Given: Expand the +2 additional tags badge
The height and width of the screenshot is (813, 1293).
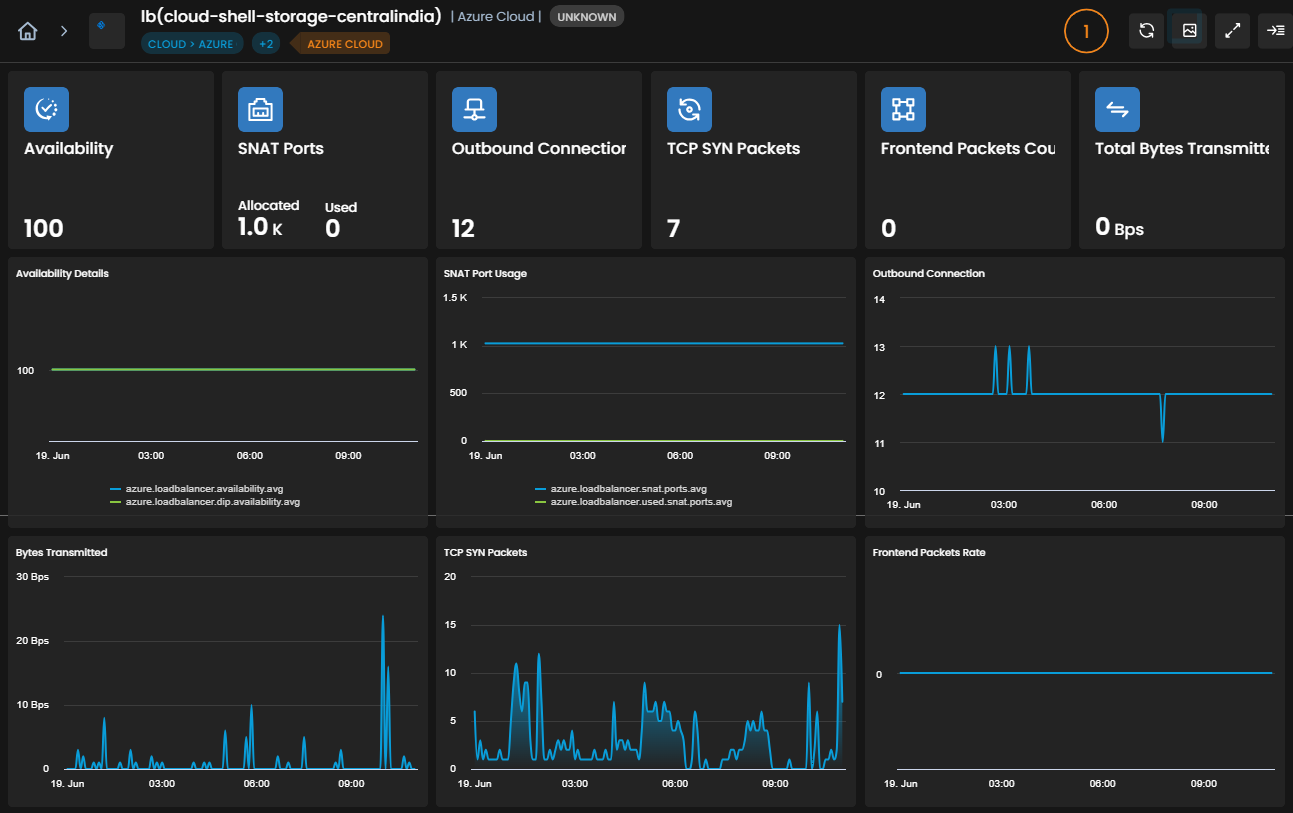Looking at the screenshot, I should [266, 44].
